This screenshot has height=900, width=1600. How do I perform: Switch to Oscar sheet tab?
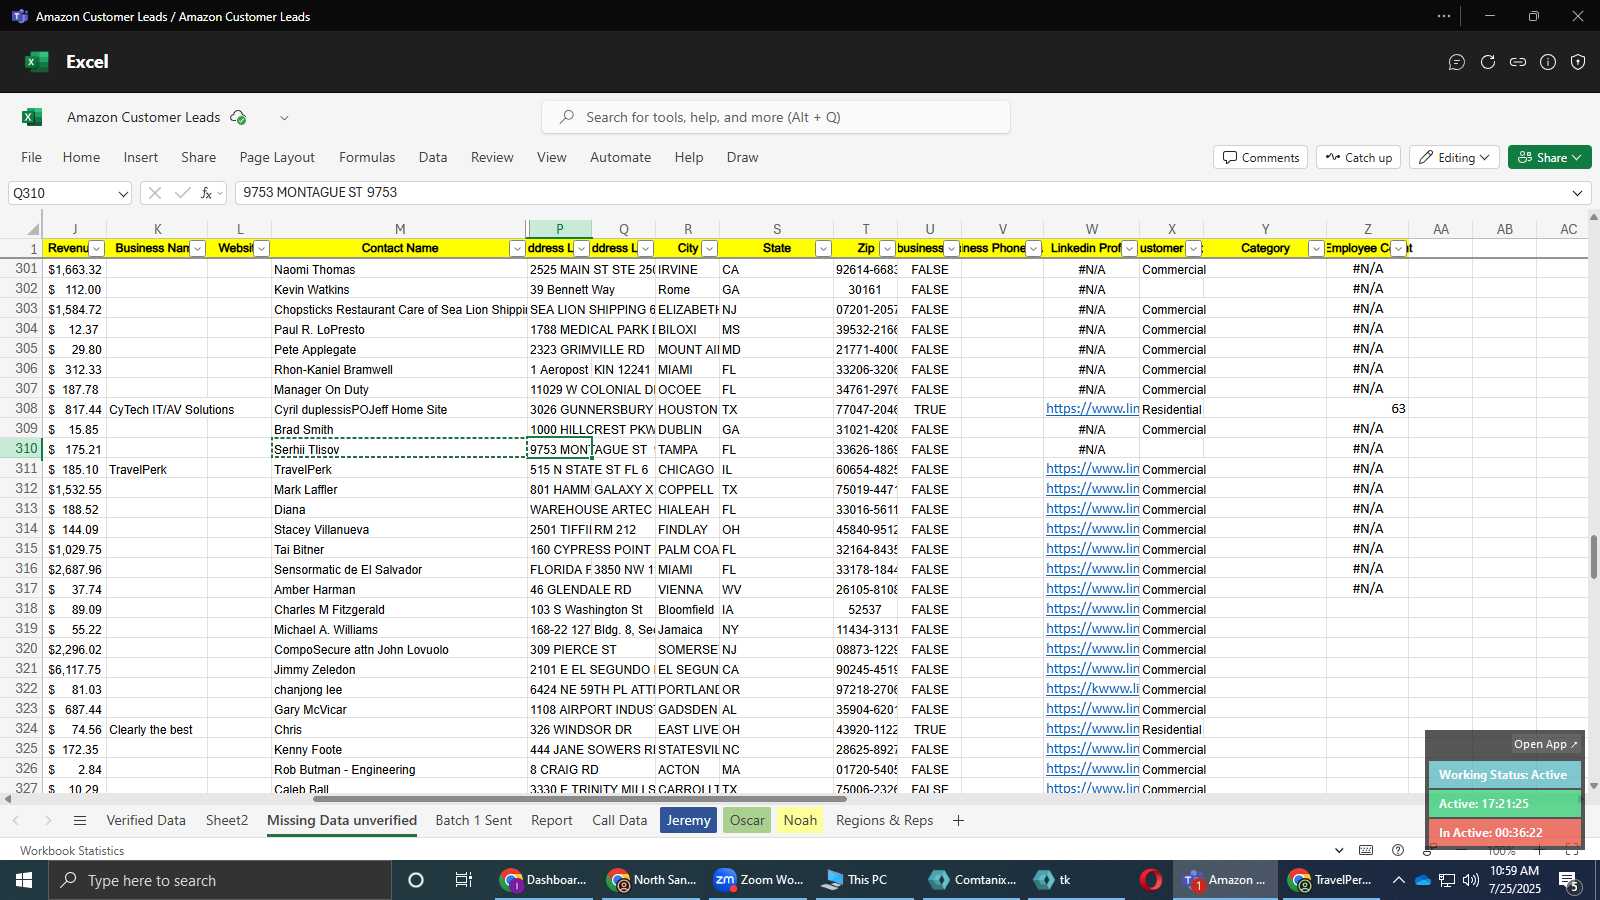coord(747,820)
